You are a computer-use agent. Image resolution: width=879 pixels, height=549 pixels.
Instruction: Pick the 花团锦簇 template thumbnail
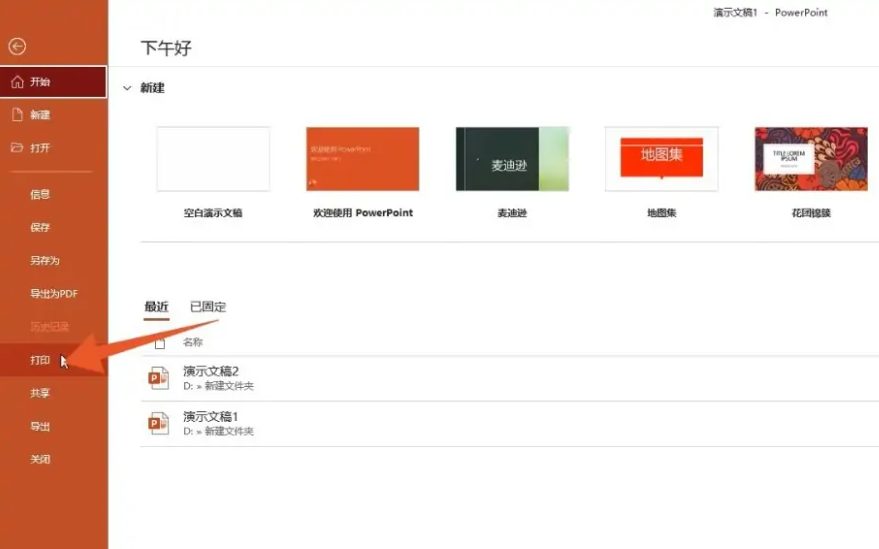click(811, 159)
